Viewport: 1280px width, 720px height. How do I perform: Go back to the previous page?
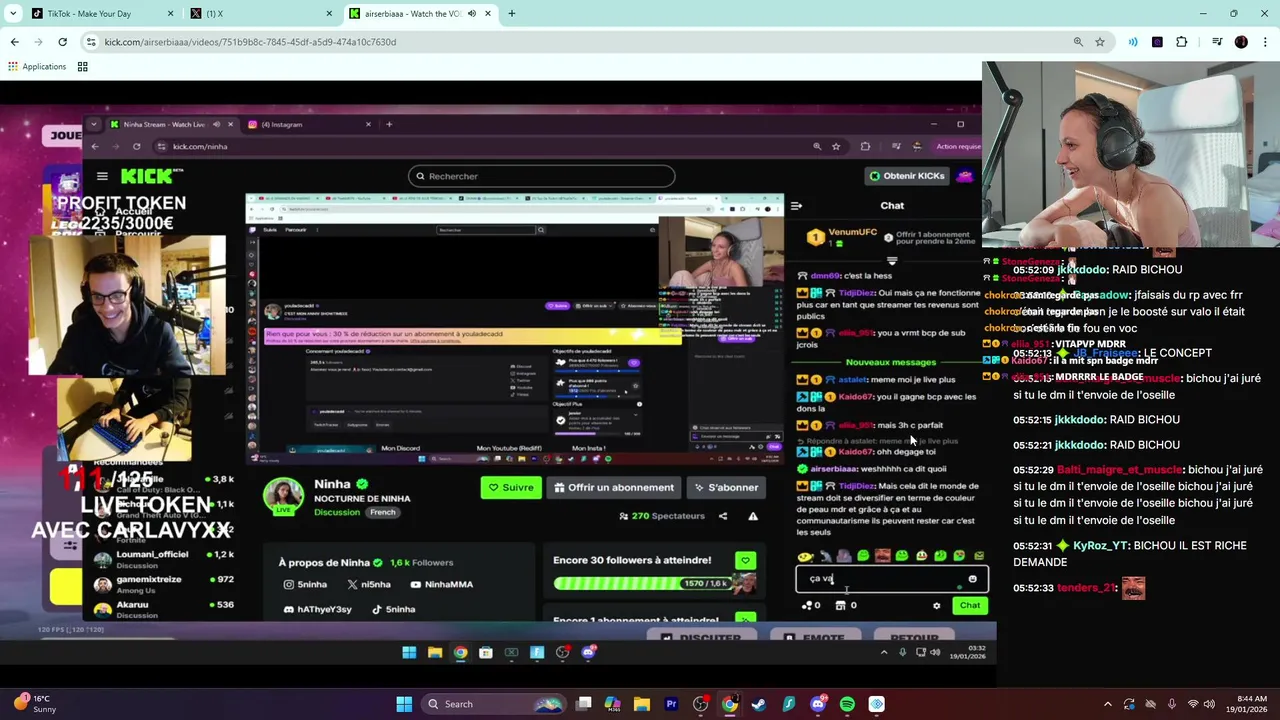coord(14,42)
